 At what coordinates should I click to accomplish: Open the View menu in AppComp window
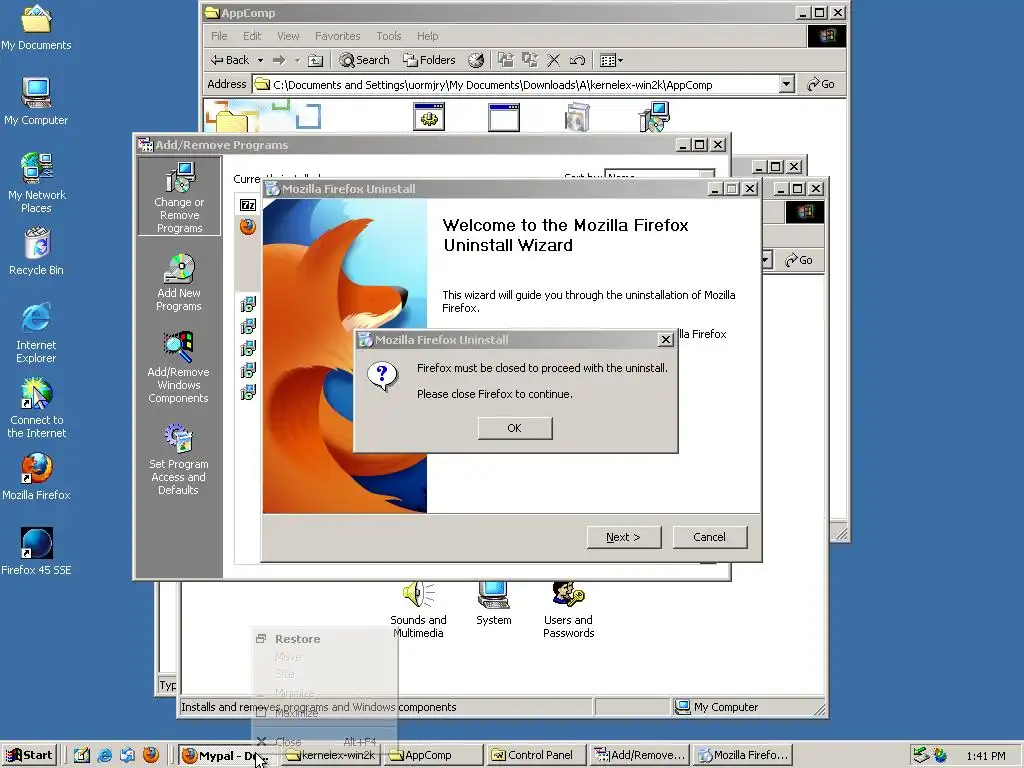point(288,36)
